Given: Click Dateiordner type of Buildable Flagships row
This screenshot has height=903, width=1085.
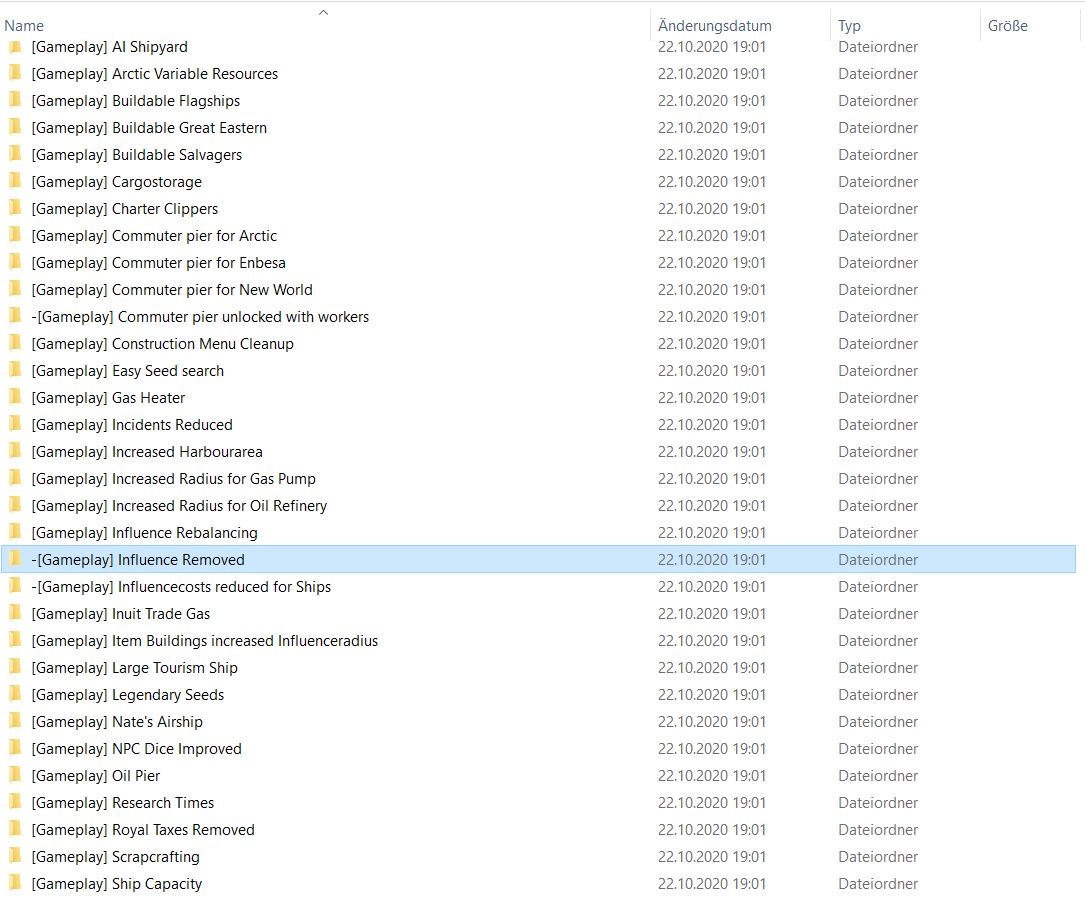Looking at the screenshot, I should click(x=878, y=101).
